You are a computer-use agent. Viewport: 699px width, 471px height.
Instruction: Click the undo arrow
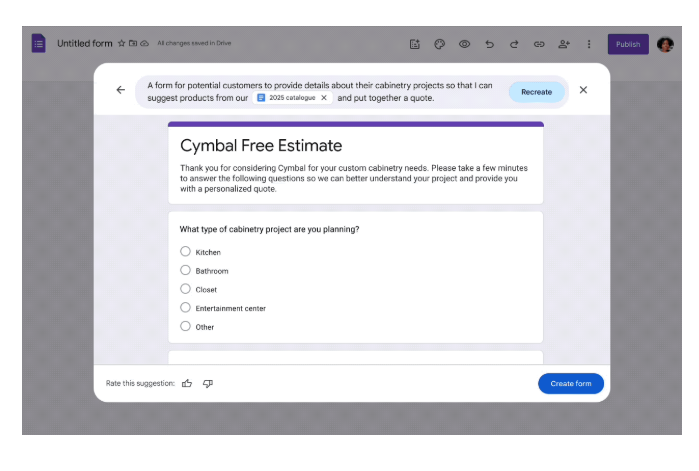489,44
